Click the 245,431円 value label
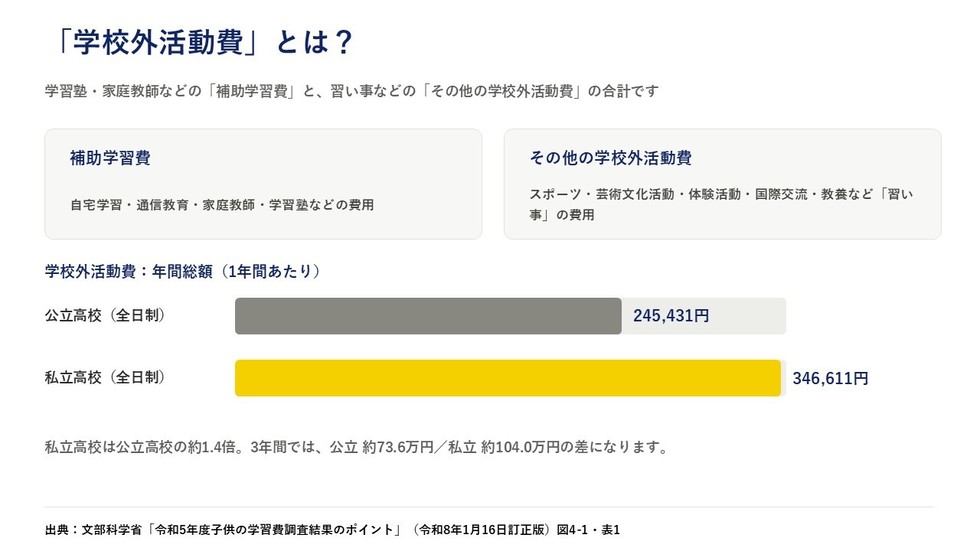The height and width of the screenshot is (551, 980). (671, 316)
